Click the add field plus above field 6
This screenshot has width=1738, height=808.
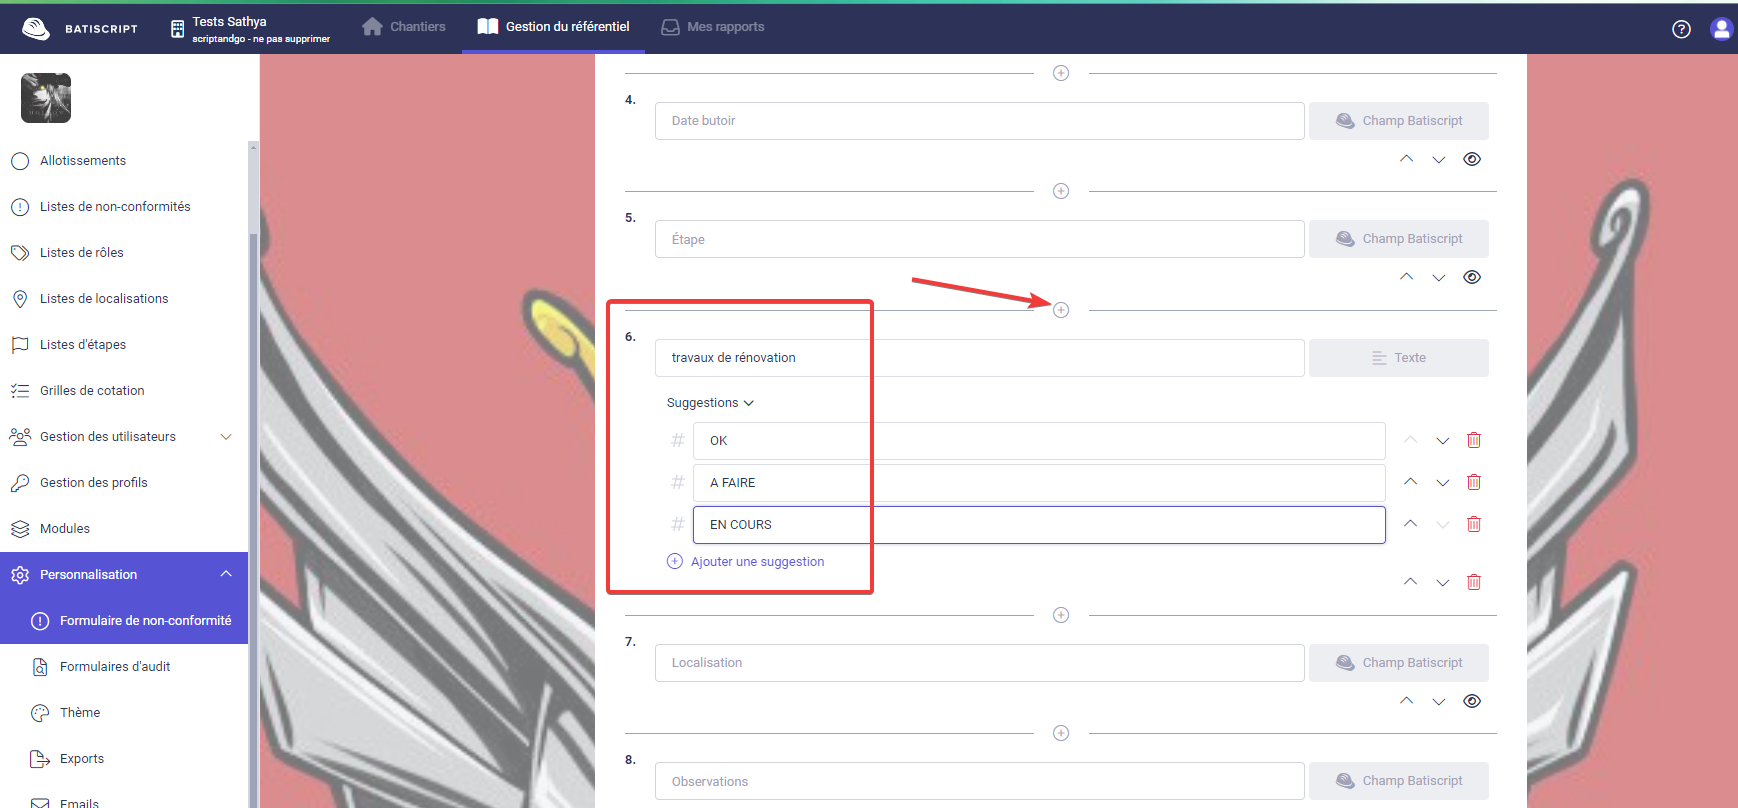coord(1061,310)
